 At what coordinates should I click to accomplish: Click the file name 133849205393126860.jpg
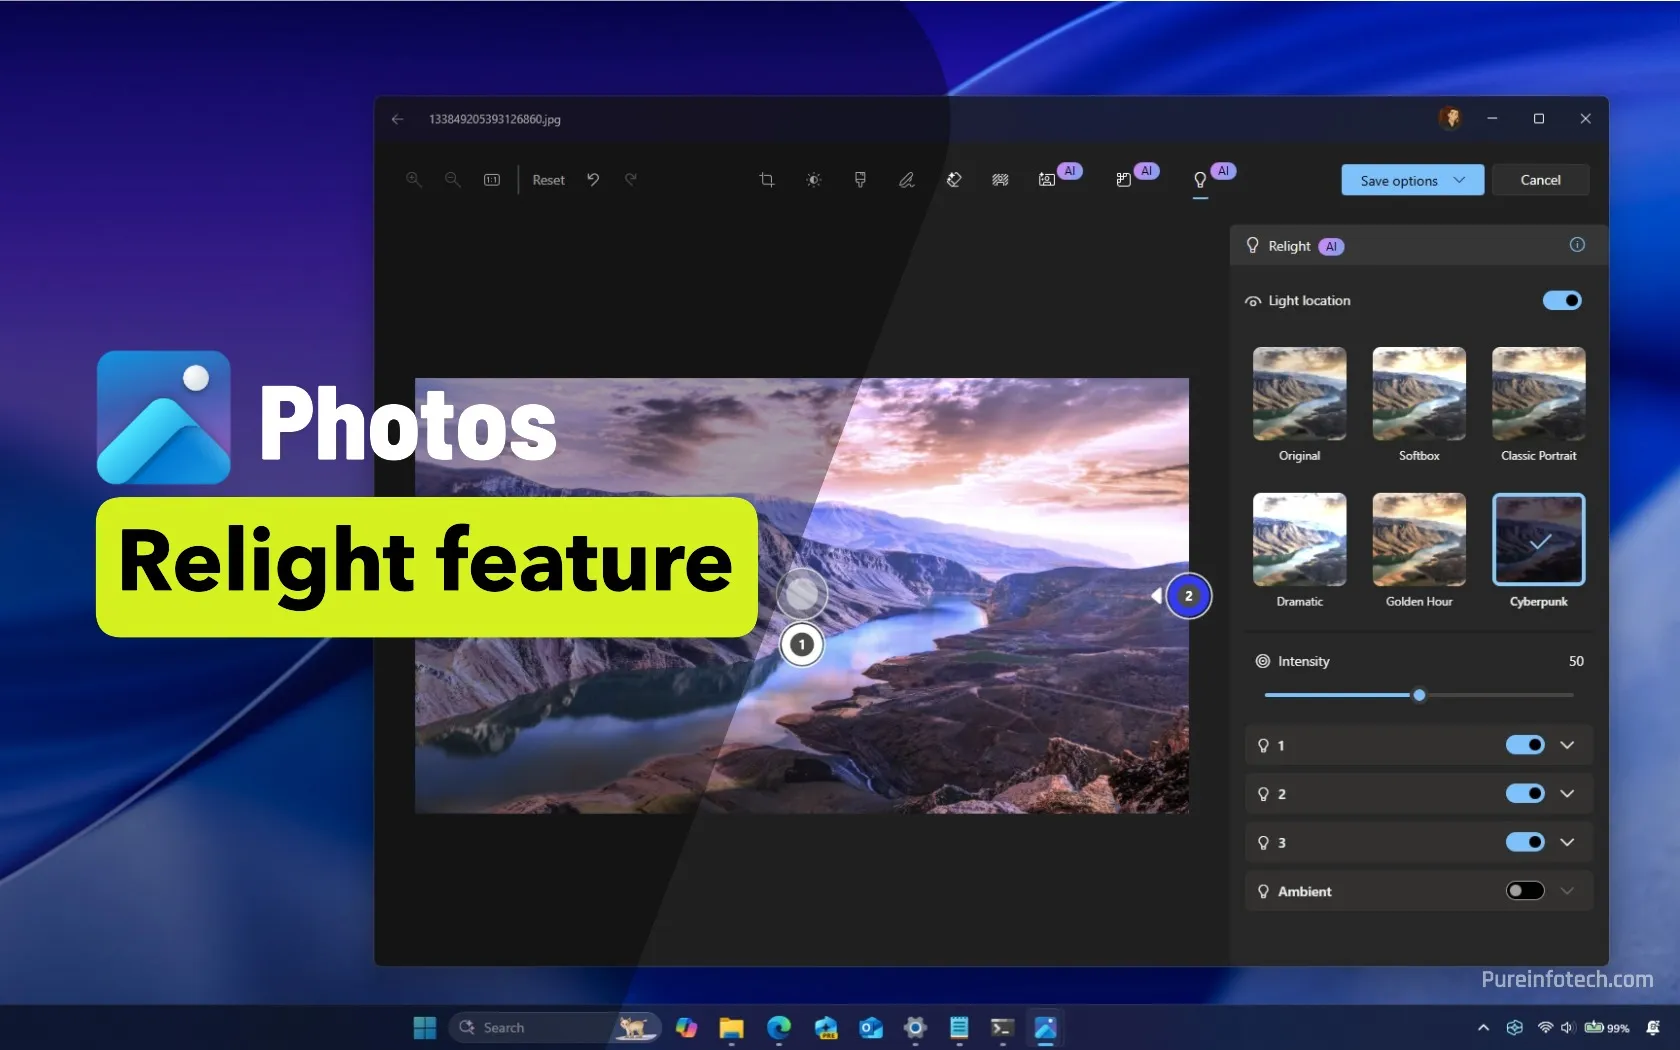point(494,119)
